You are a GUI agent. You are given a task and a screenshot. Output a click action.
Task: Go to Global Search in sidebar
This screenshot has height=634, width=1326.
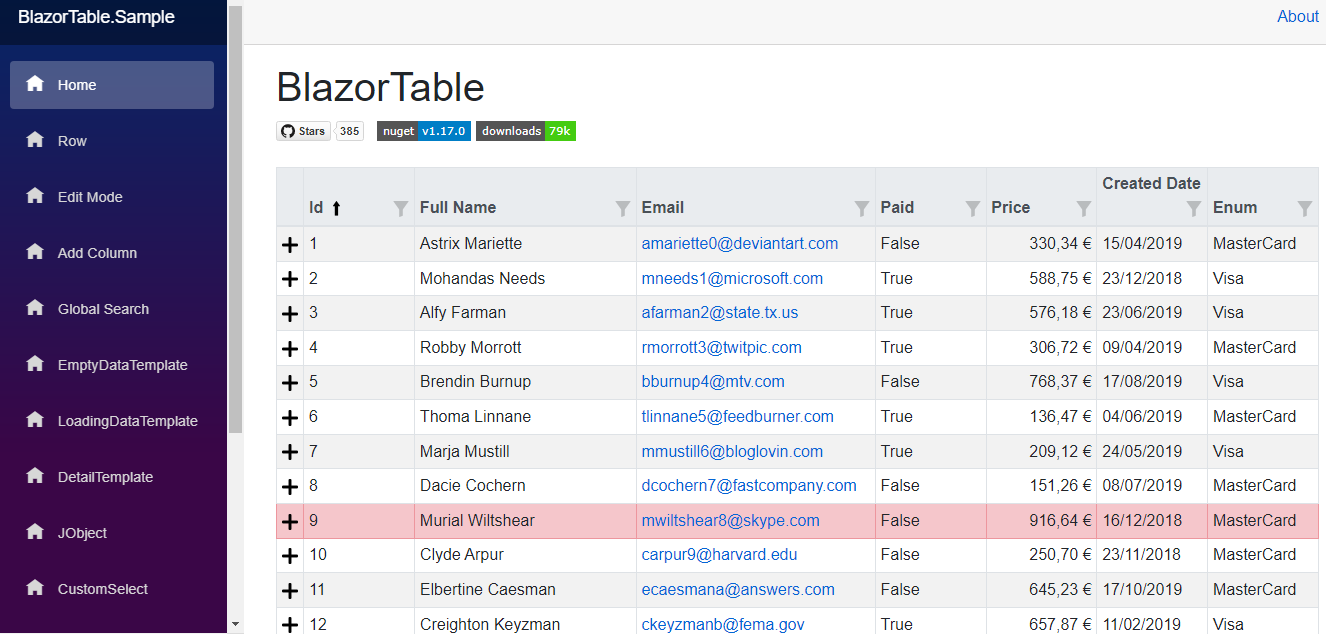103,309
